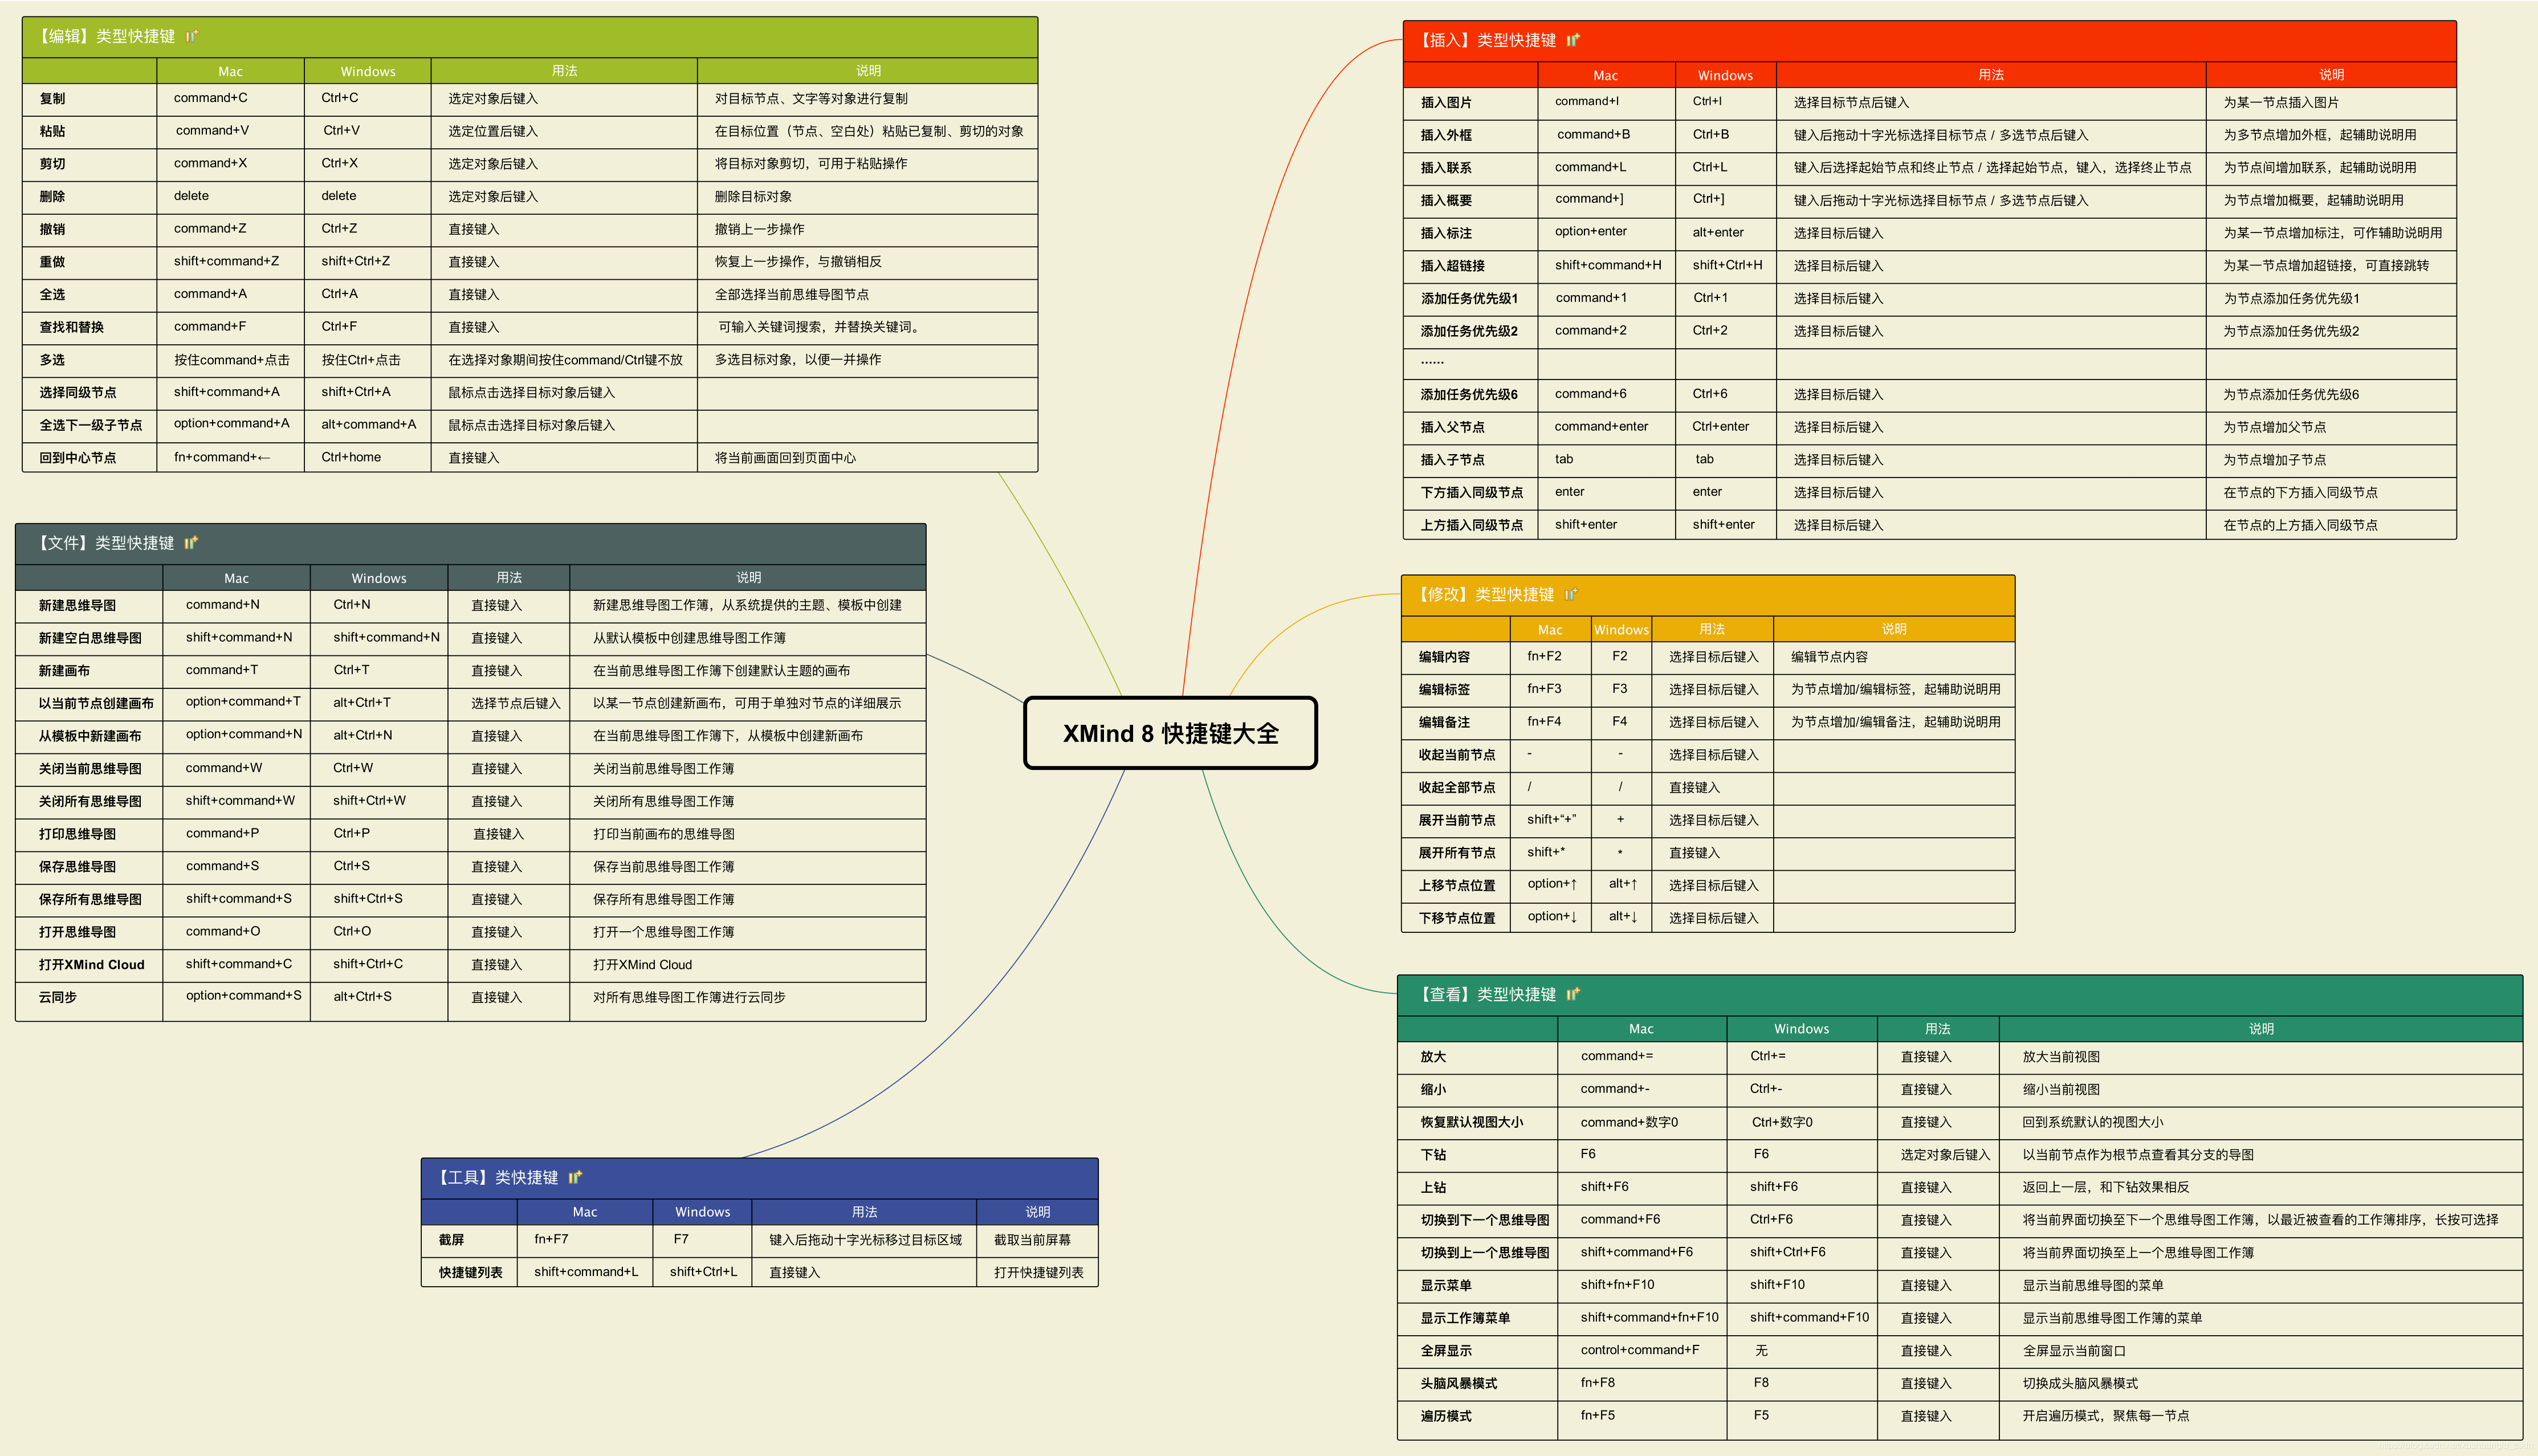Select the 截屏 row in tools table
The height and width of the screenshot is (1456, 2538).
pos(451,1240)
